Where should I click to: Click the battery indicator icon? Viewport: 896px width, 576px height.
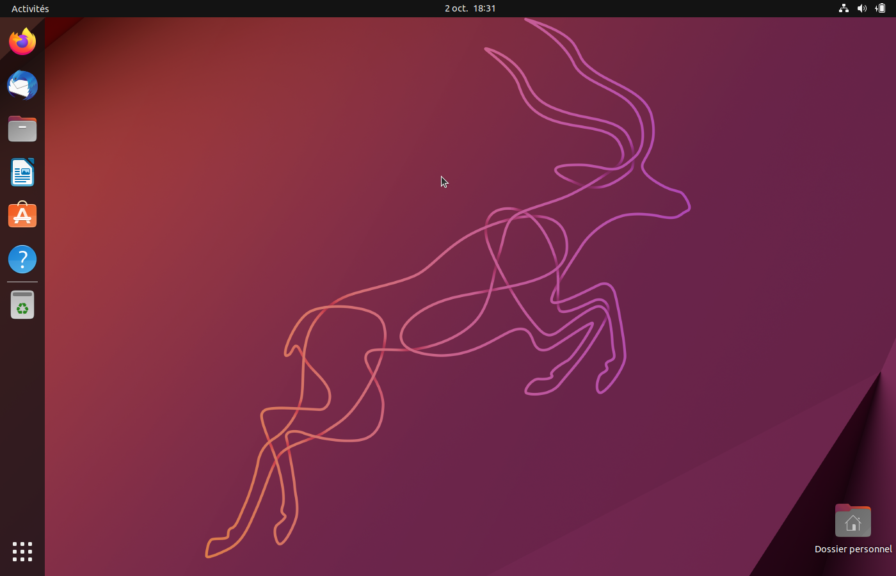[x=880, y=8]
